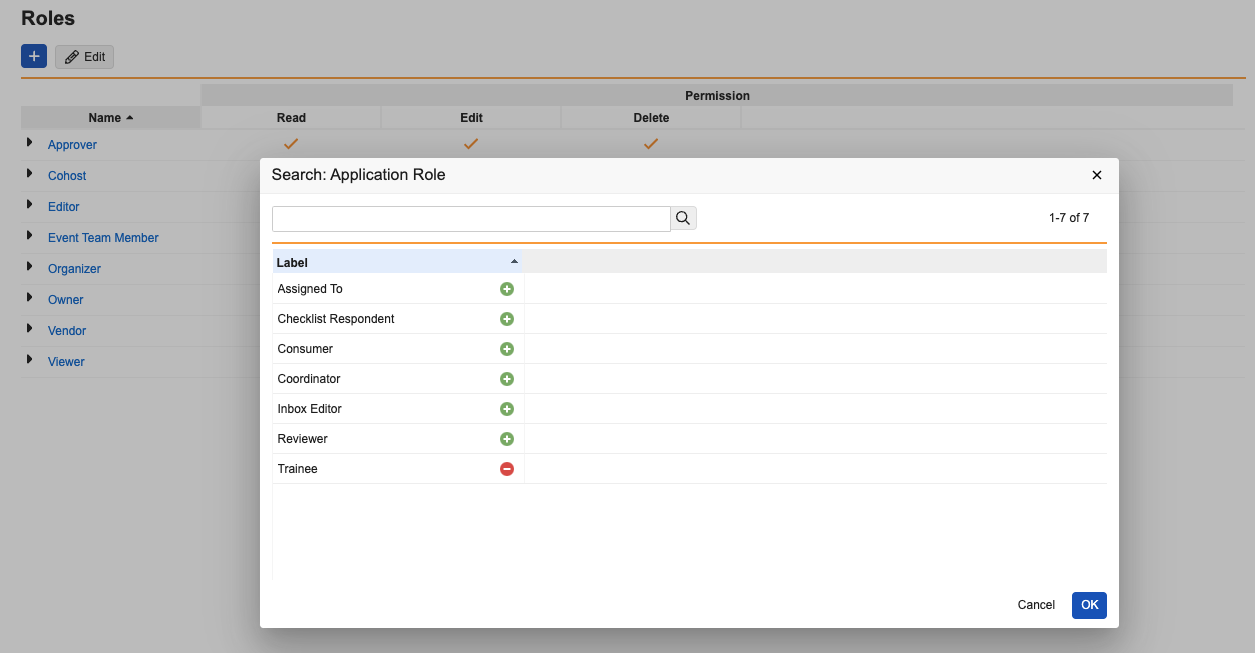1255x653 pixels.
Task: Click the Application Role search field
Action: [471, 218]
